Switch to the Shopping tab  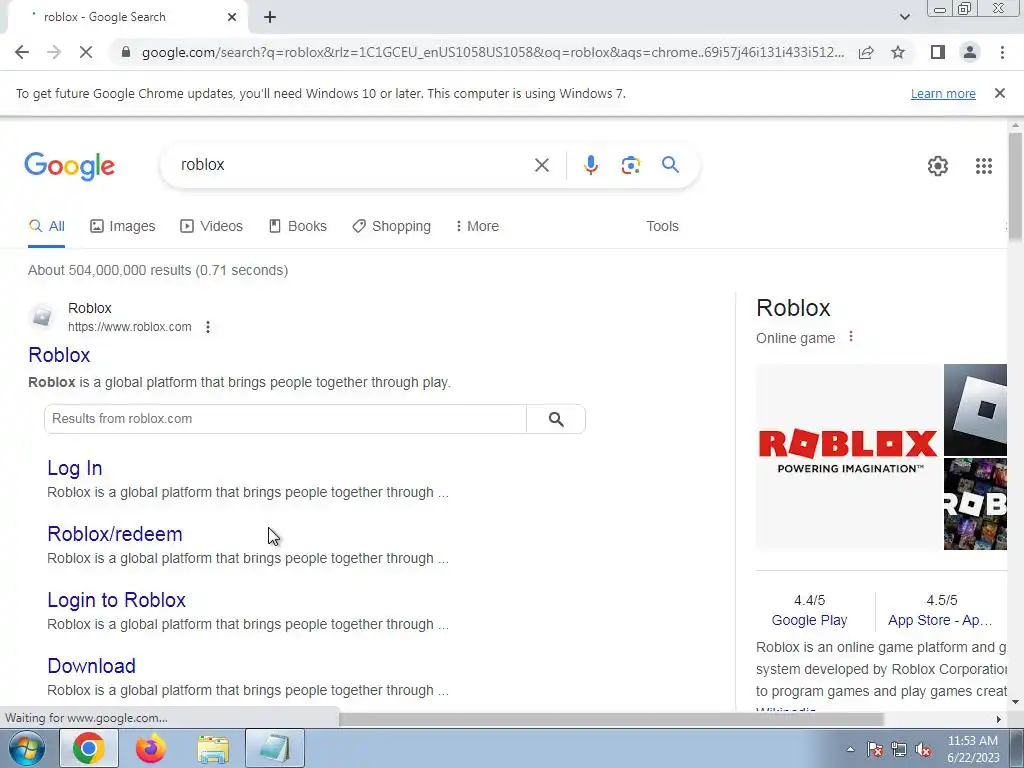(391, 227)
